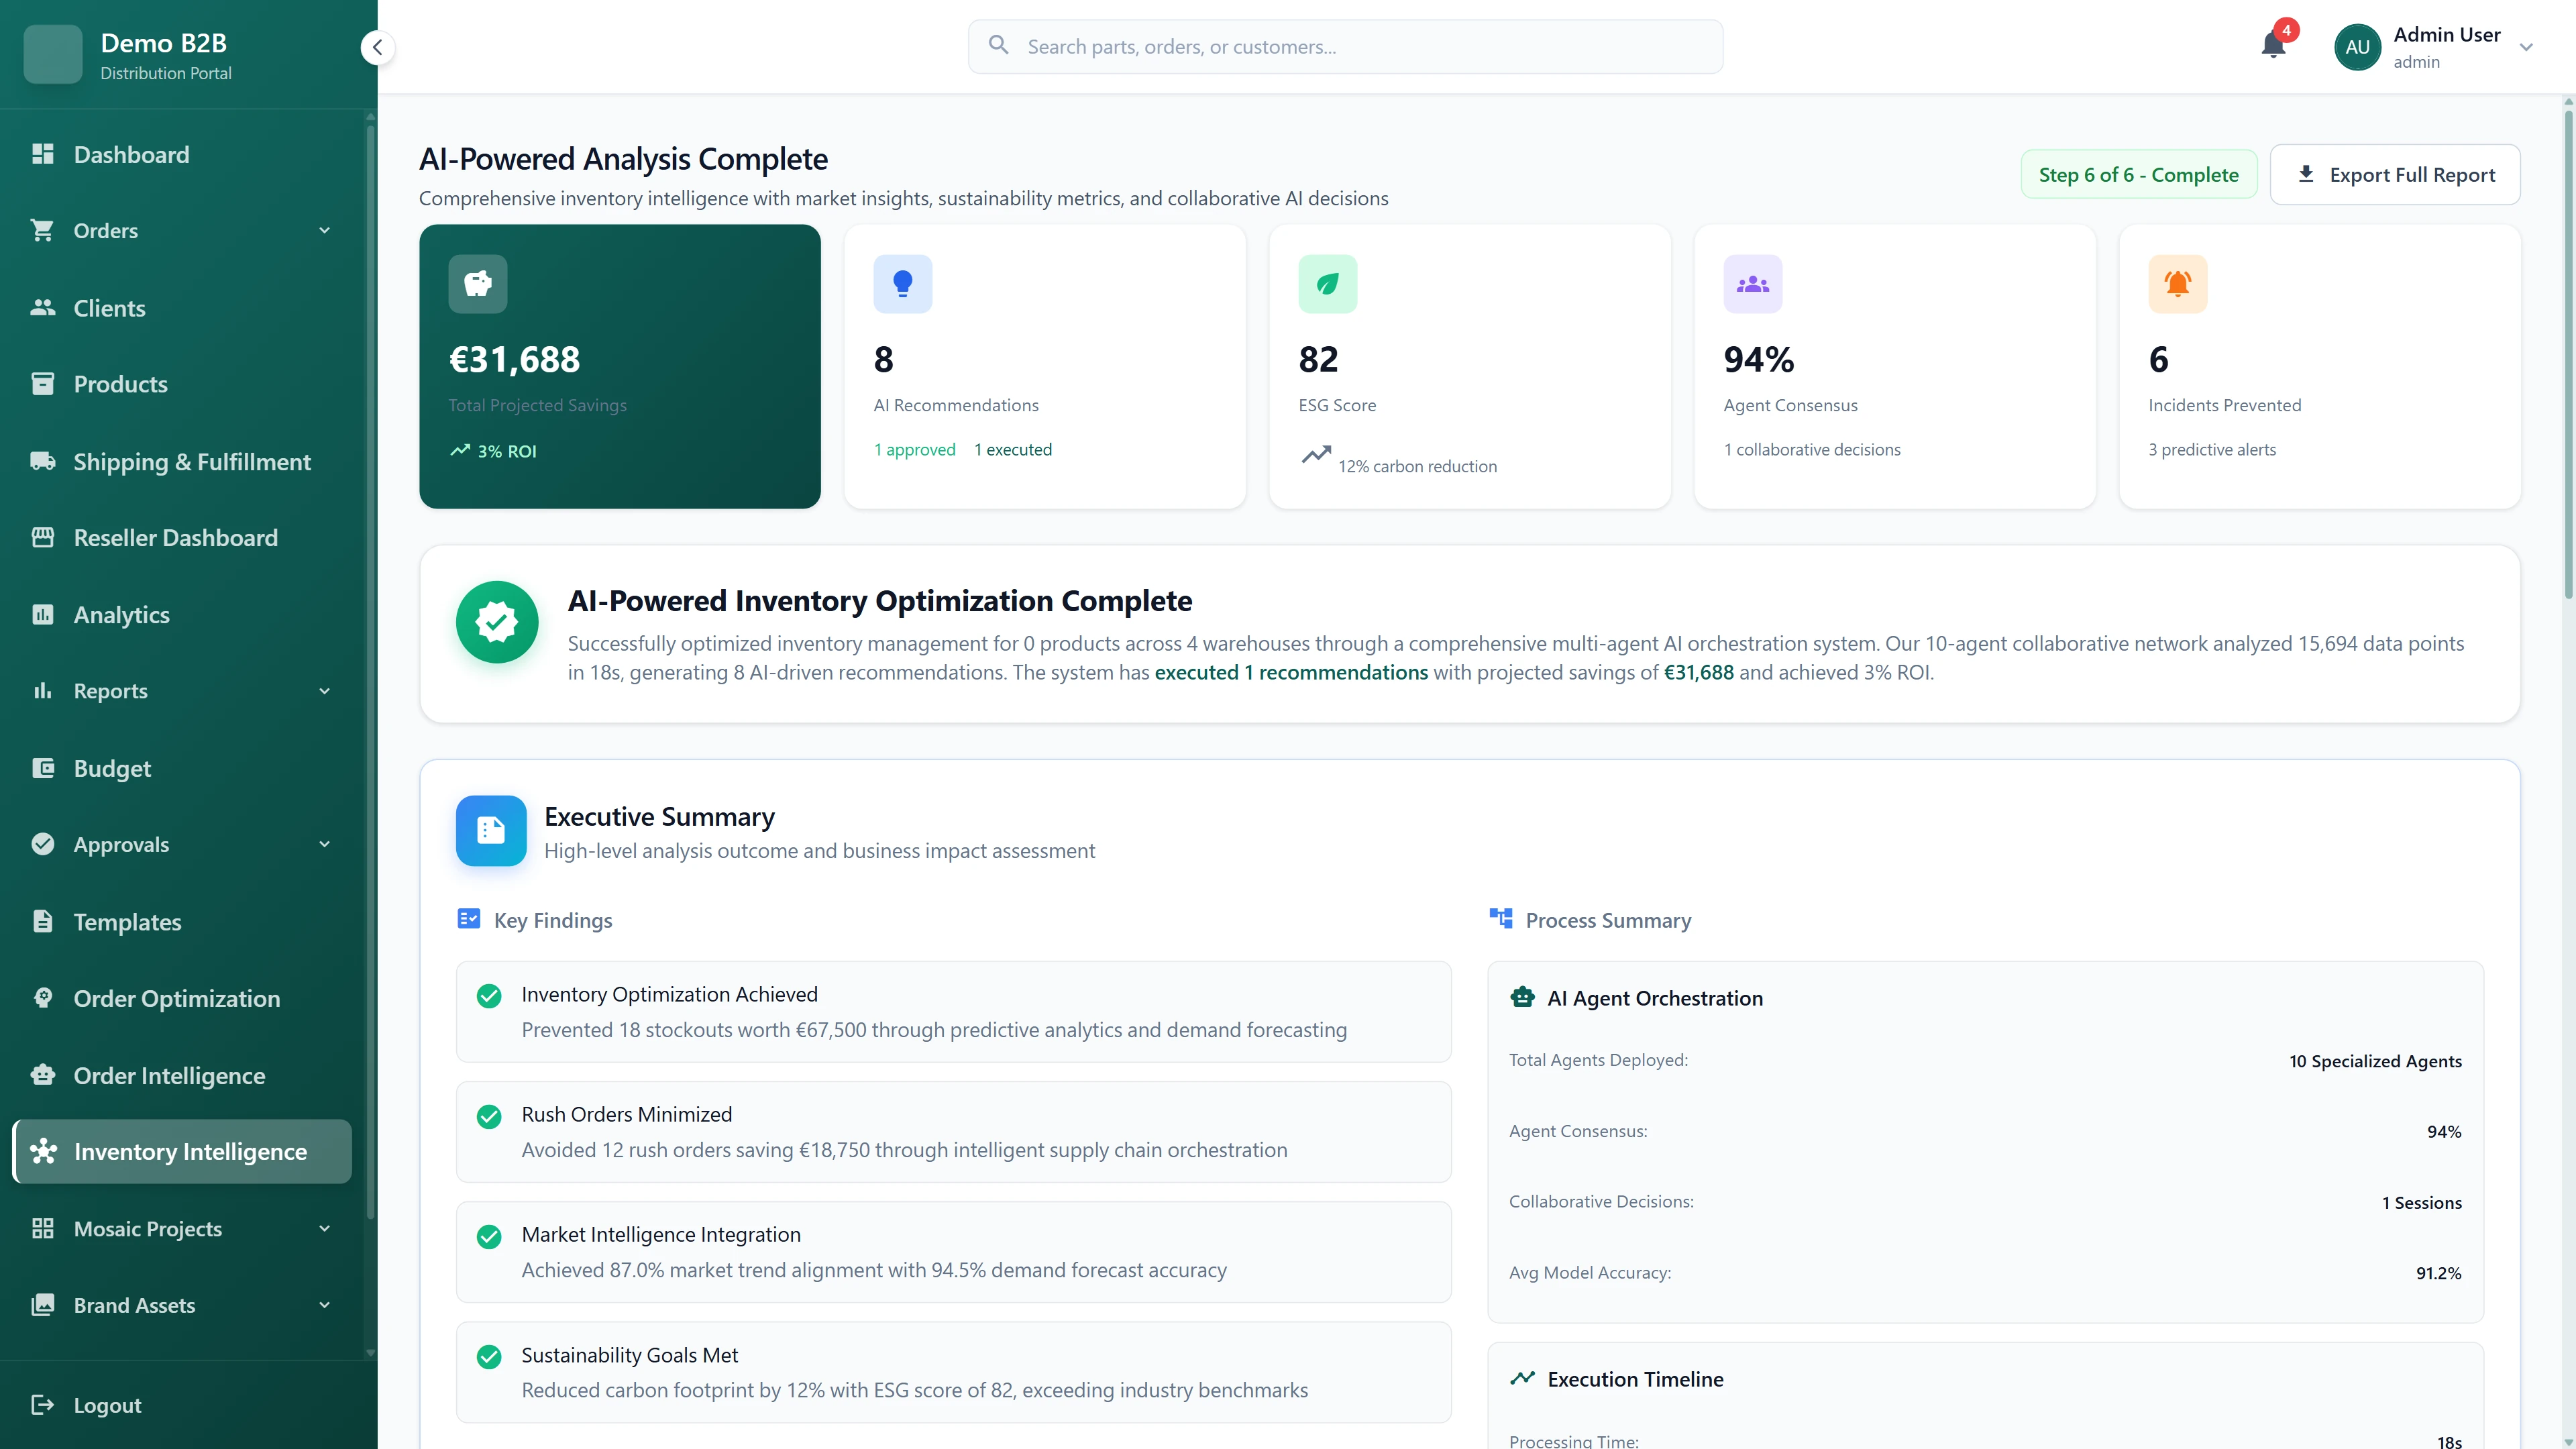Click the Shipping & Fulfillment truck icon

[x=44, y=461]
